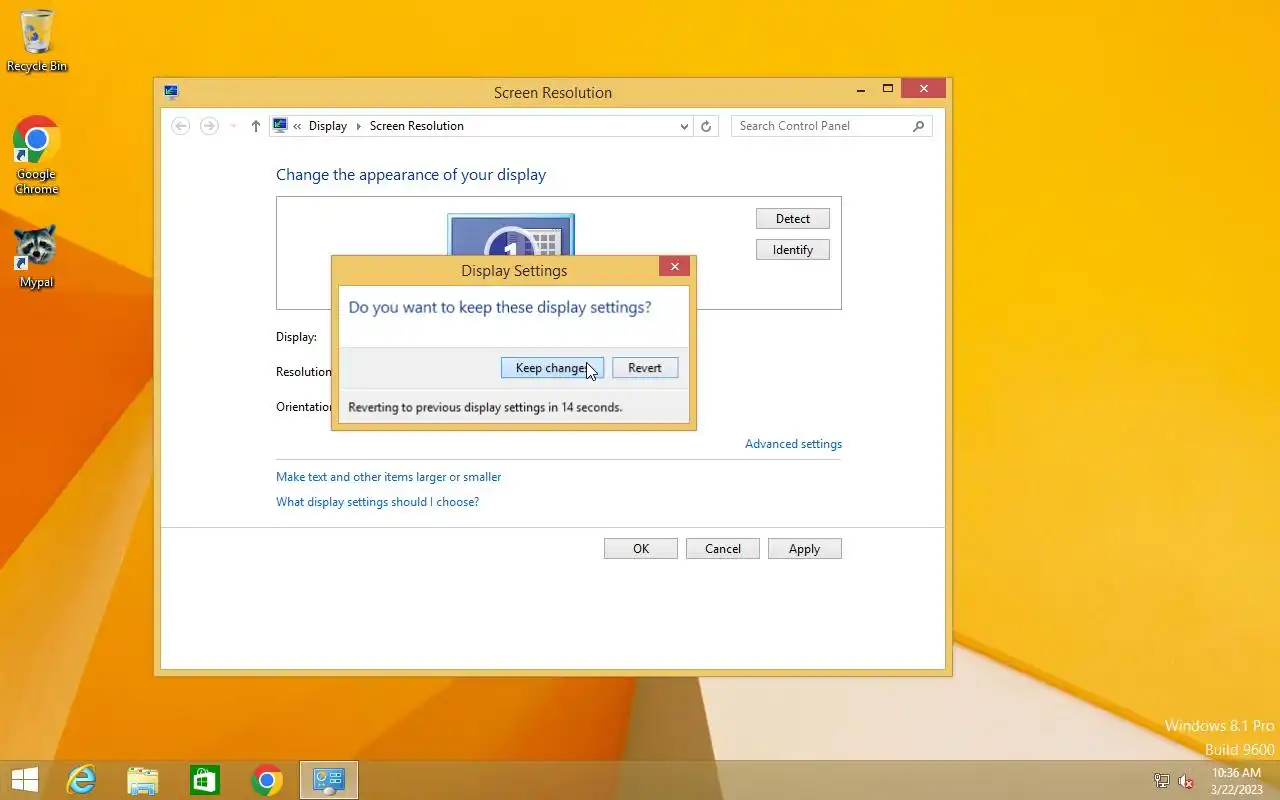Open Google Chrome desktop shortcut

click(37, 155)
